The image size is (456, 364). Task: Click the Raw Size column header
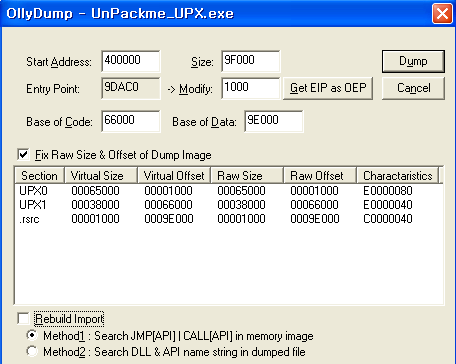click(247, 176)
